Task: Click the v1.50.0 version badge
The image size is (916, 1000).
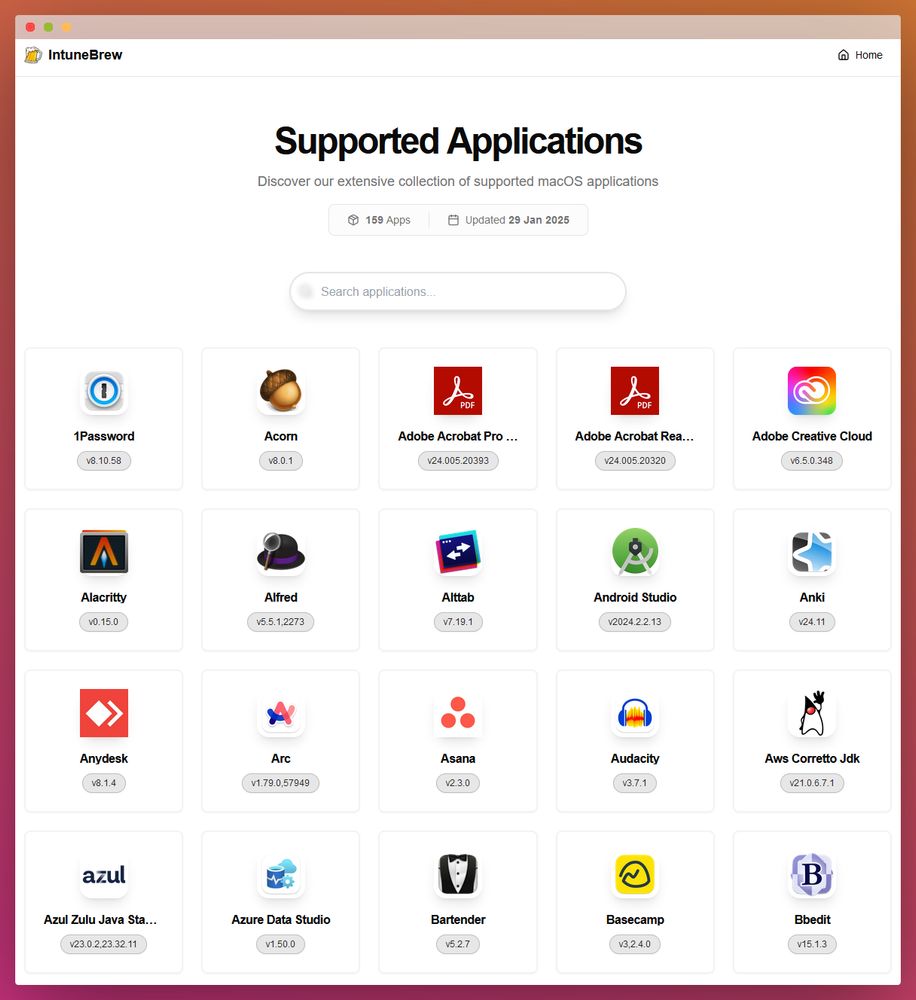Action: tap(281, 944)
